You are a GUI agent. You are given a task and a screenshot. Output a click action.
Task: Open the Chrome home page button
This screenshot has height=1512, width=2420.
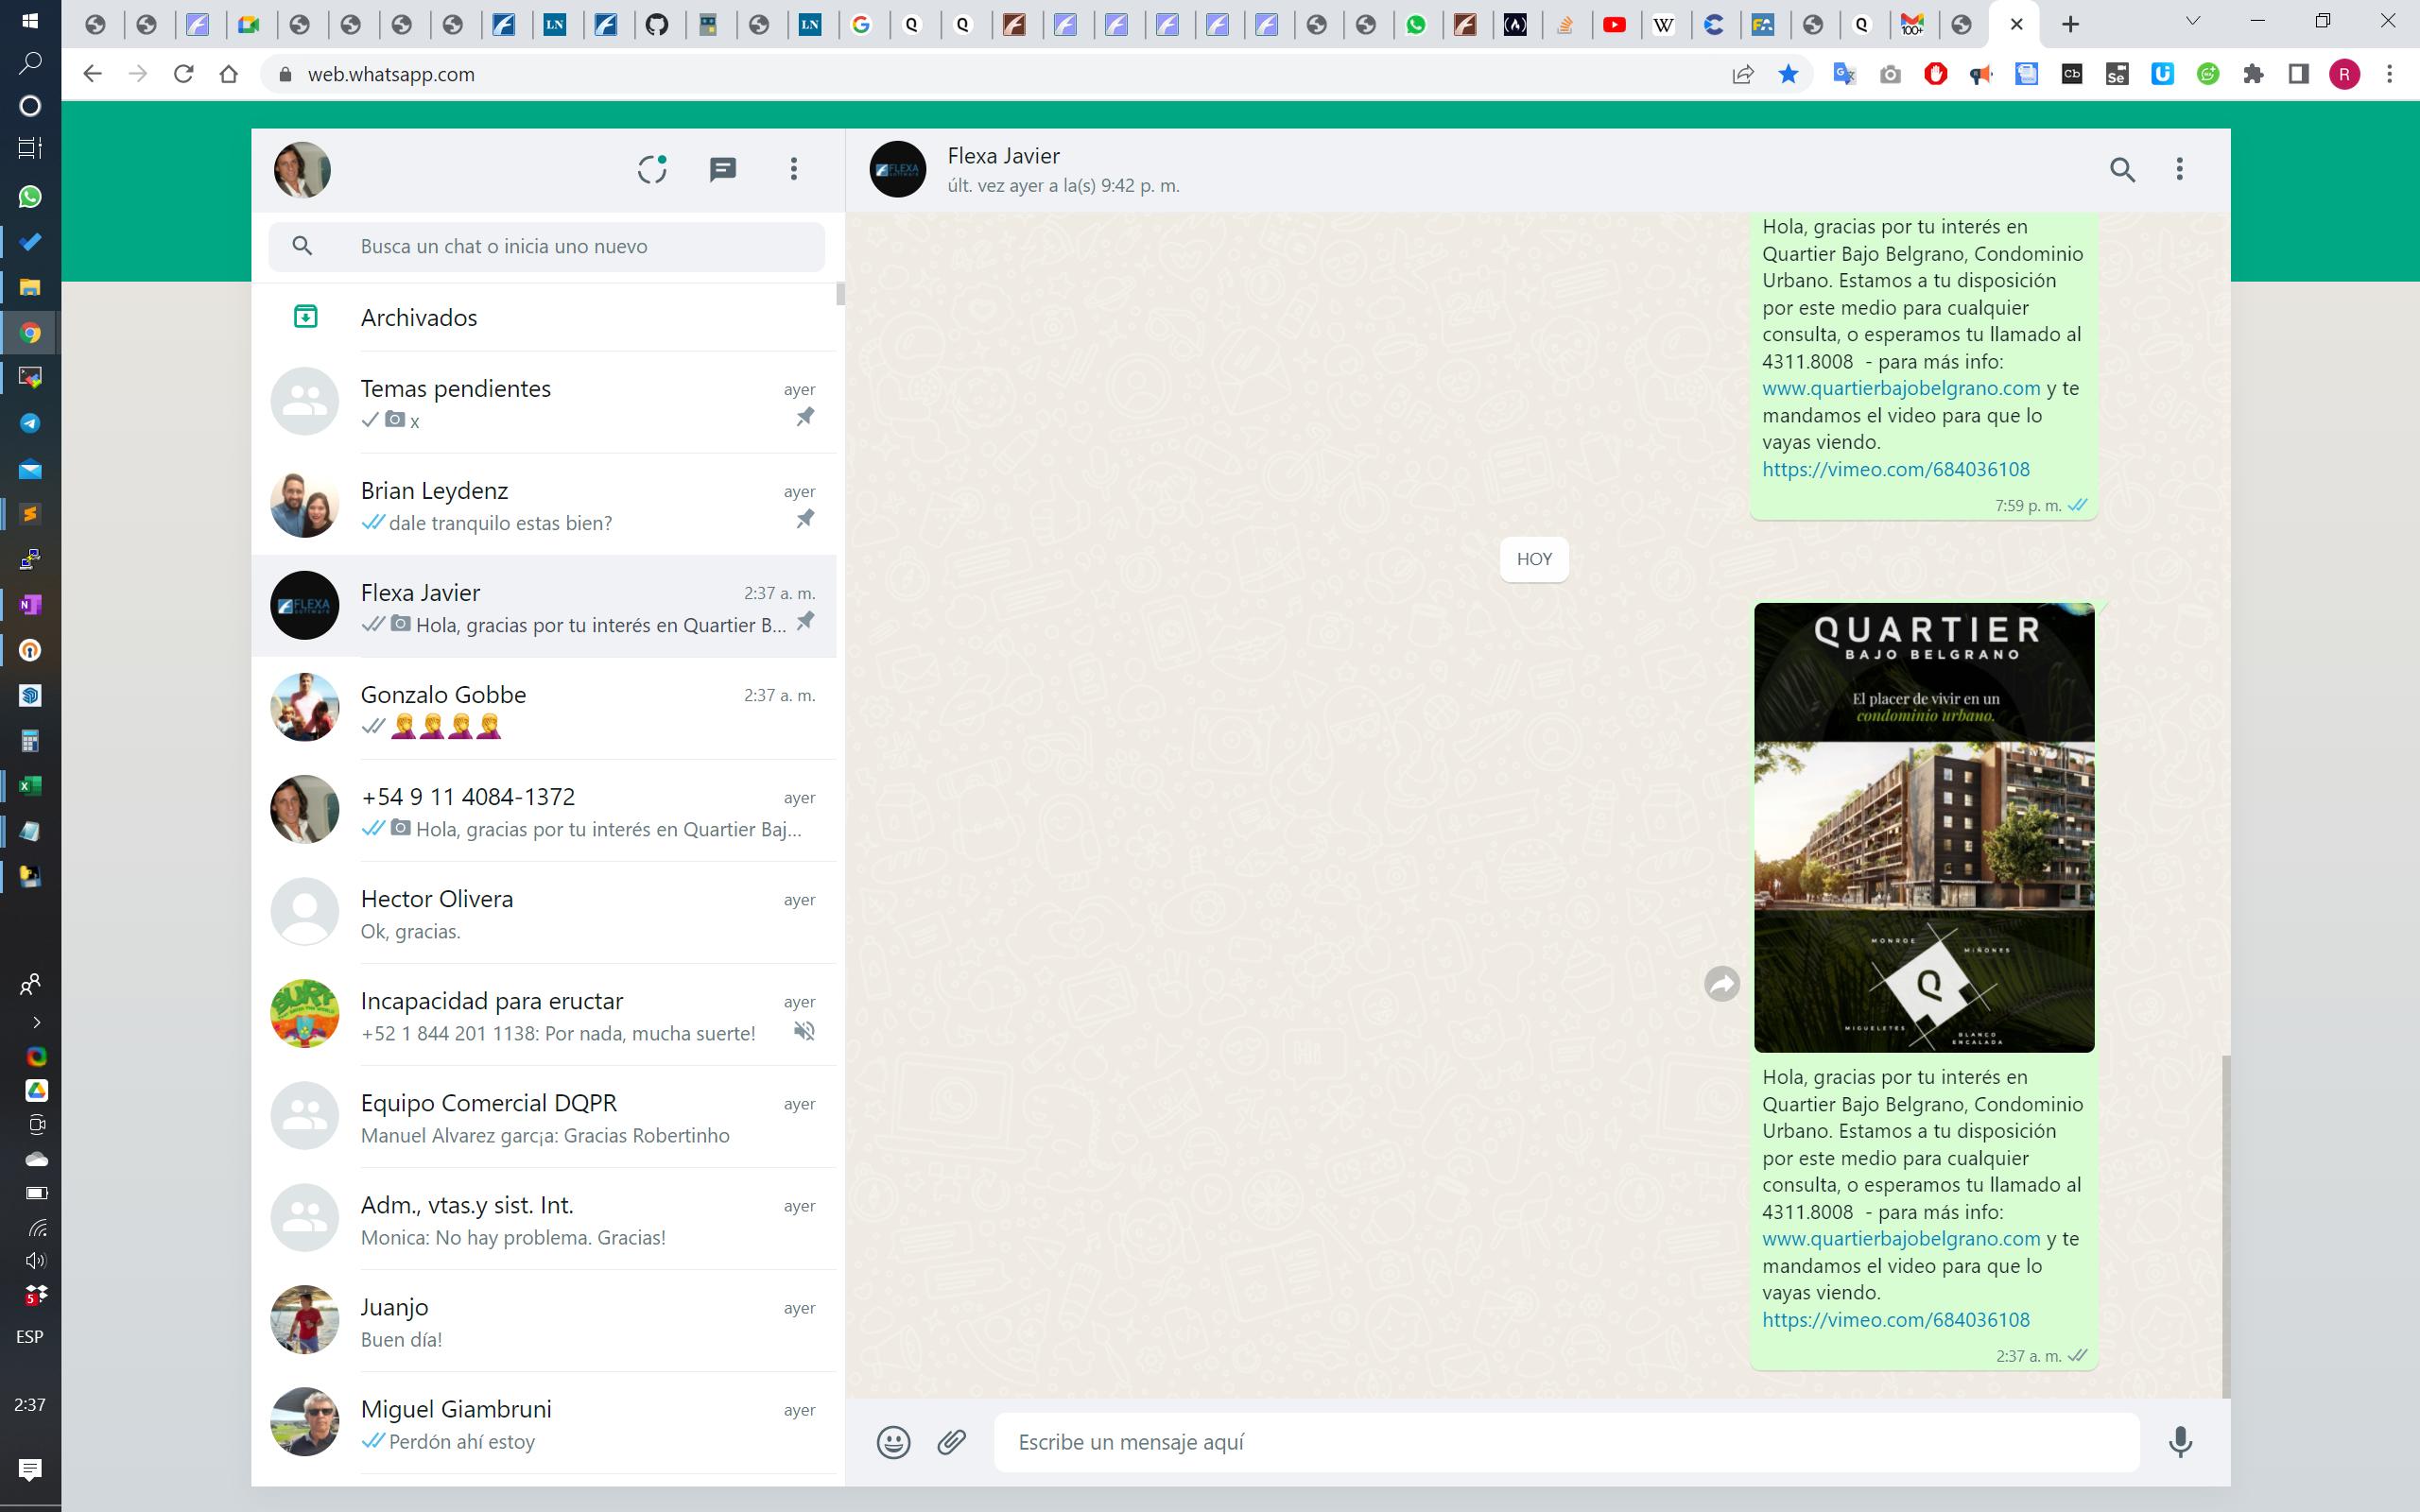(229, 74)
